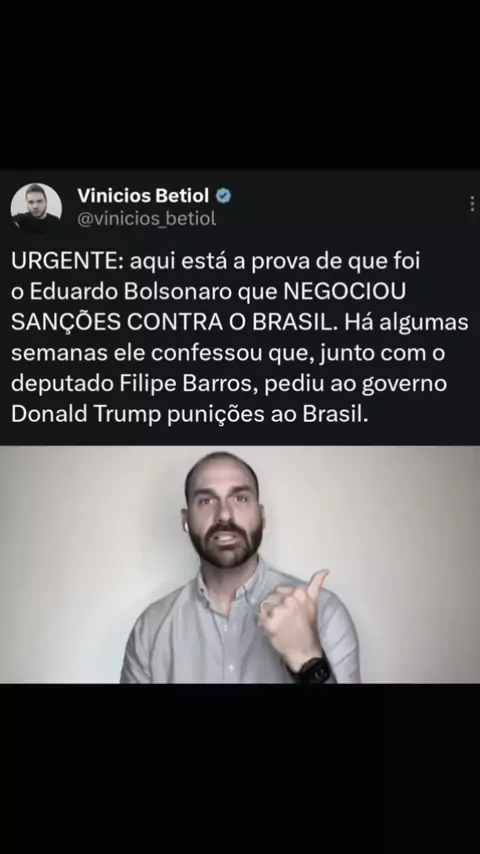Image resolution: width=480 pixels, height=854 pixels.
Task: Open the @vinicios_betiol handle
Action: [147, 218]
